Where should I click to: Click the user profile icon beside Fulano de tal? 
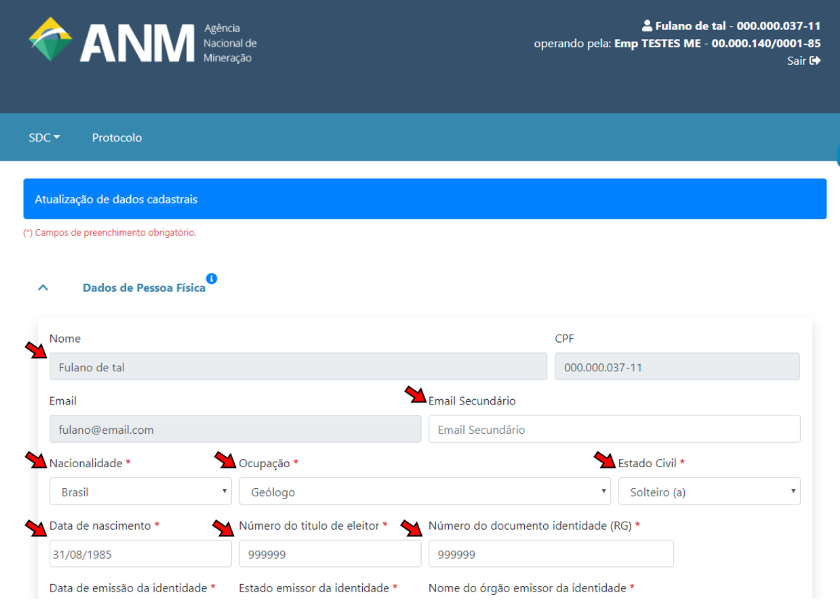[647, 25]
